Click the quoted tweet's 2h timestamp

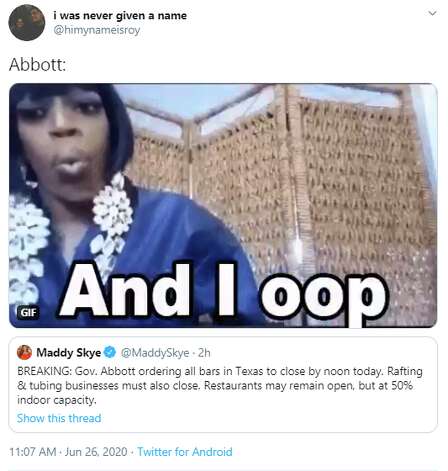[x=204, y=353]
